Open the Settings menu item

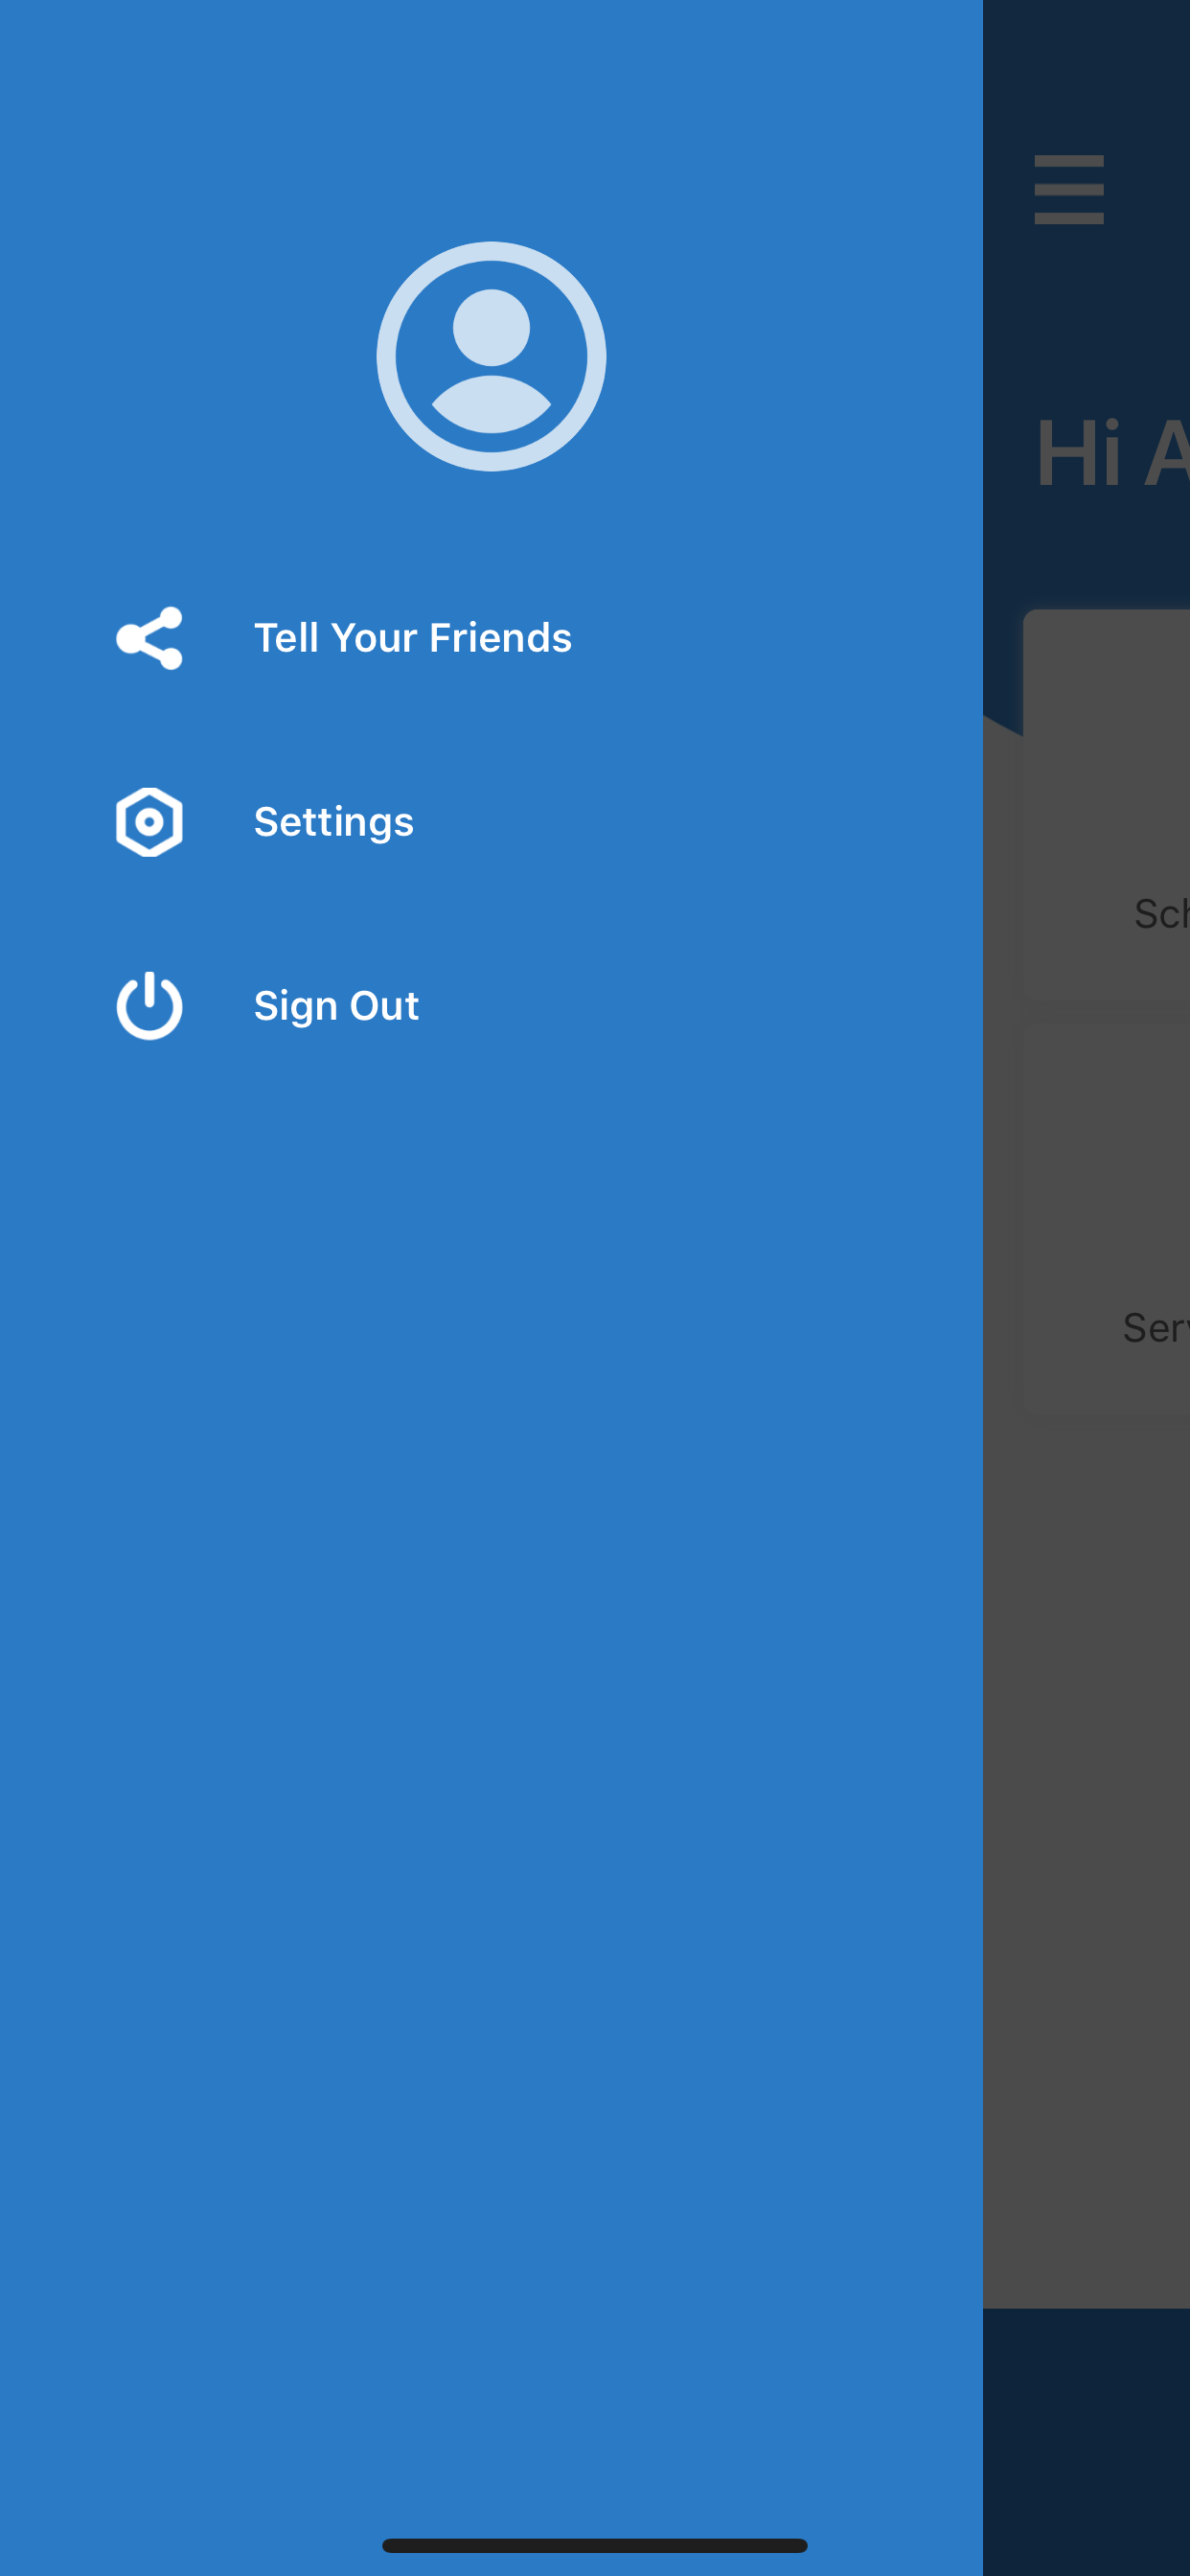[334, 822]
